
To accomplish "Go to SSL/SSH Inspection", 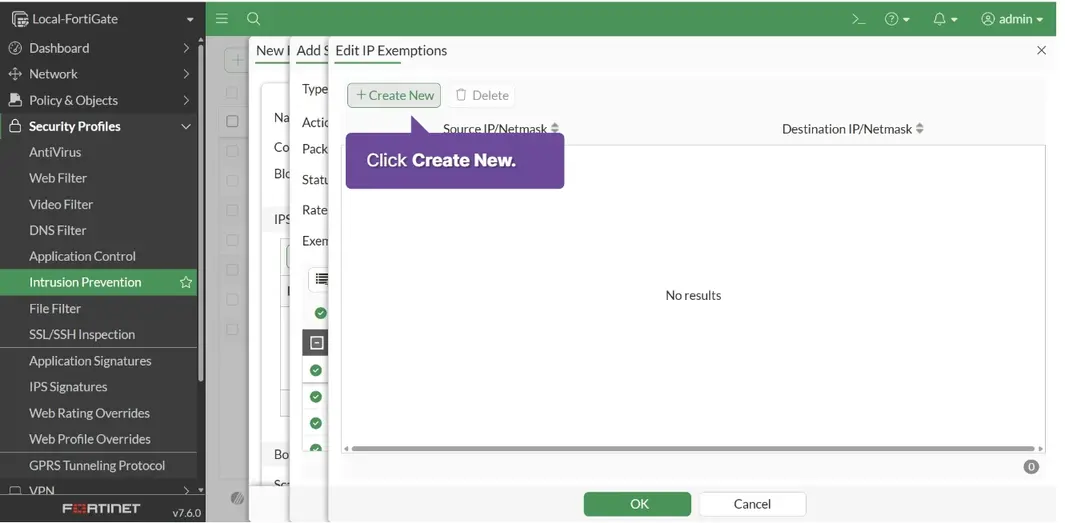I will [x=82, y=334].
